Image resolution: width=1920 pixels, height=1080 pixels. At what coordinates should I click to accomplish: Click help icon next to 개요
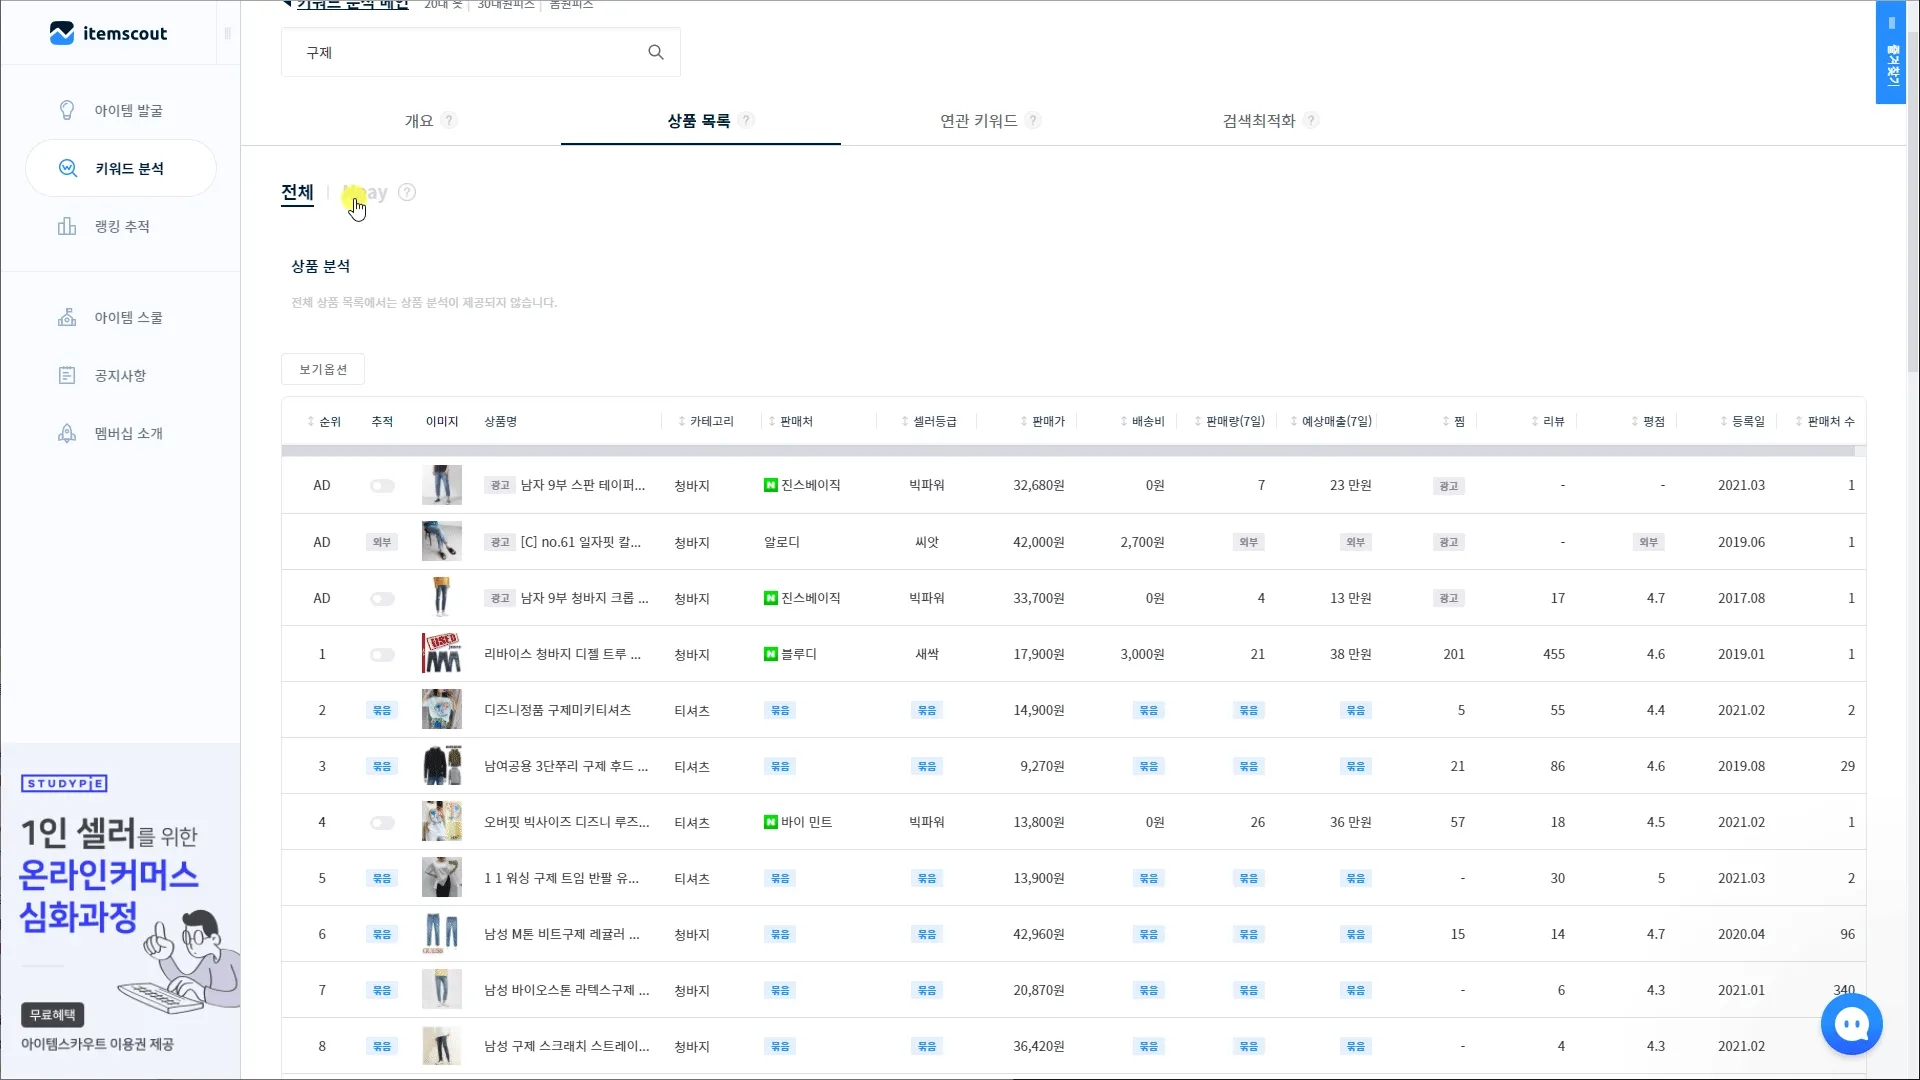pyautogui.click(x=449, y=121)
